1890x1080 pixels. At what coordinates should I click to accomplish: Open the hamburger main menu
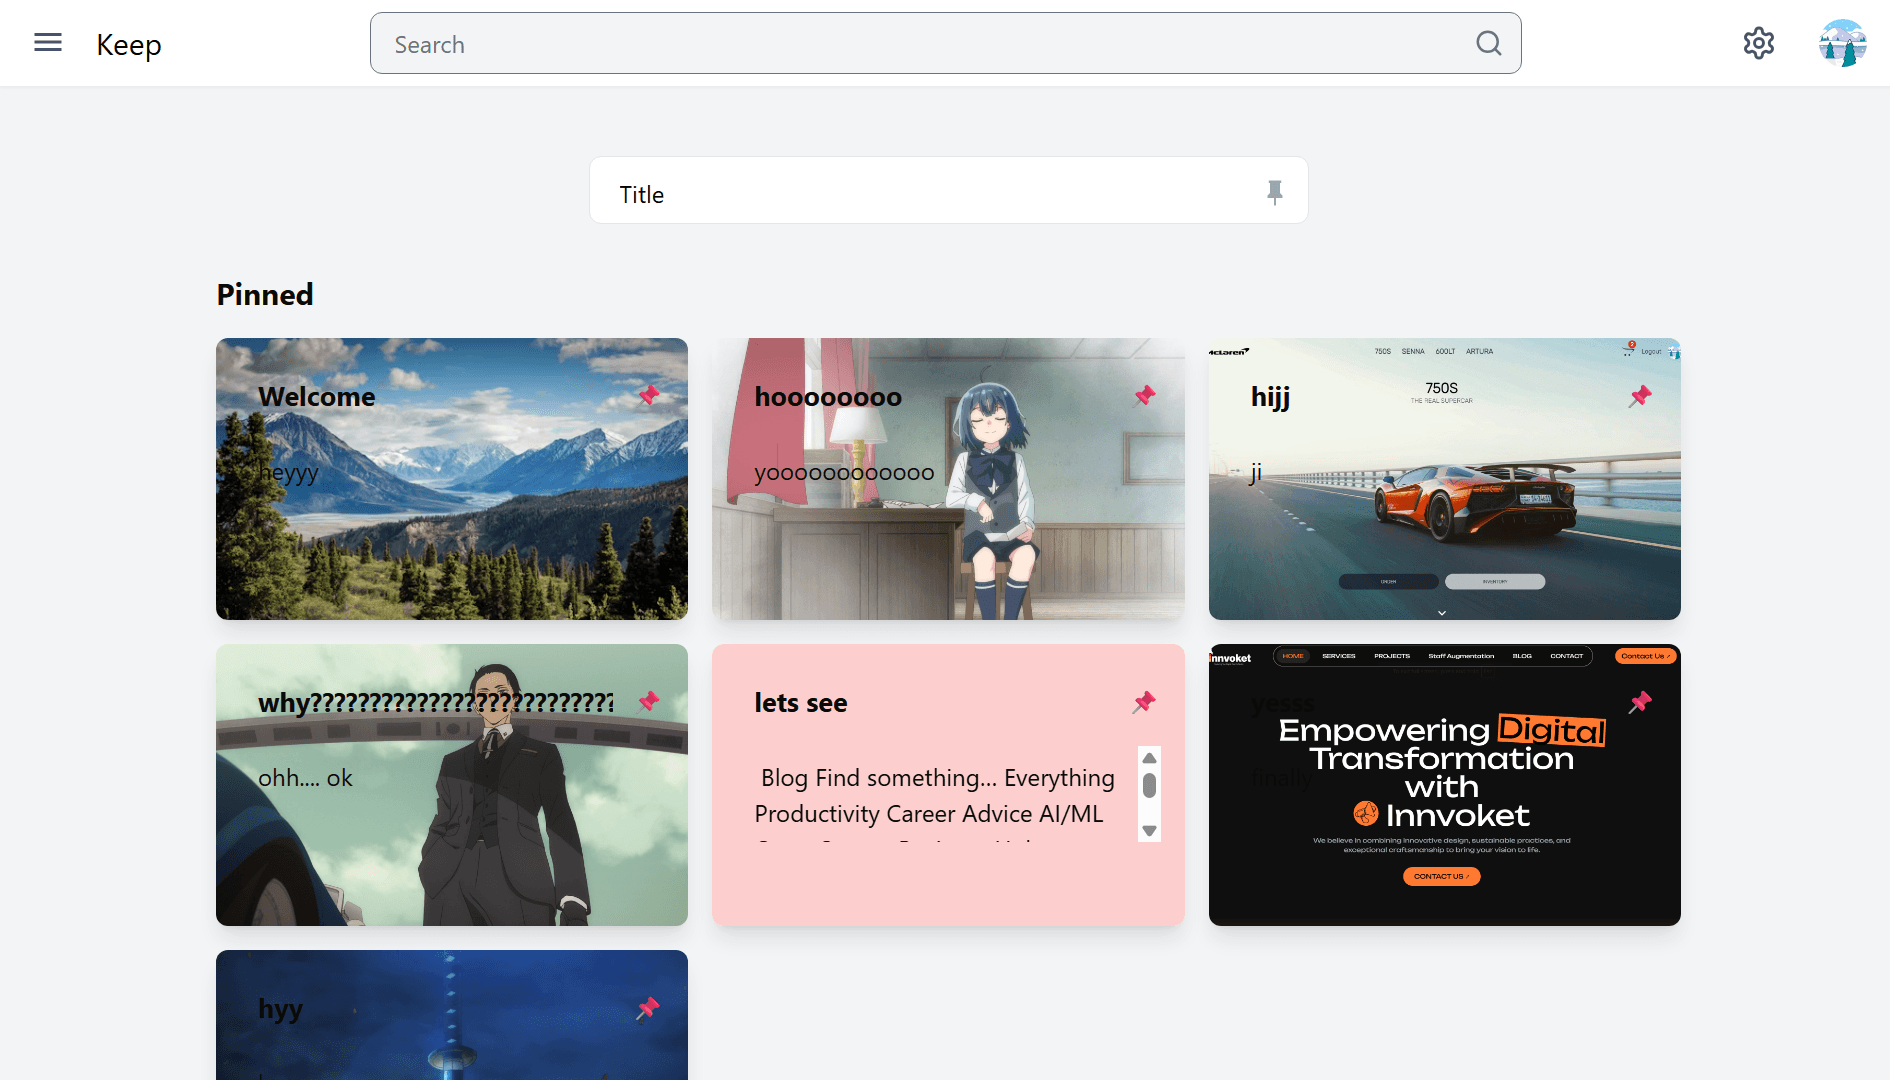pos(48,43)
